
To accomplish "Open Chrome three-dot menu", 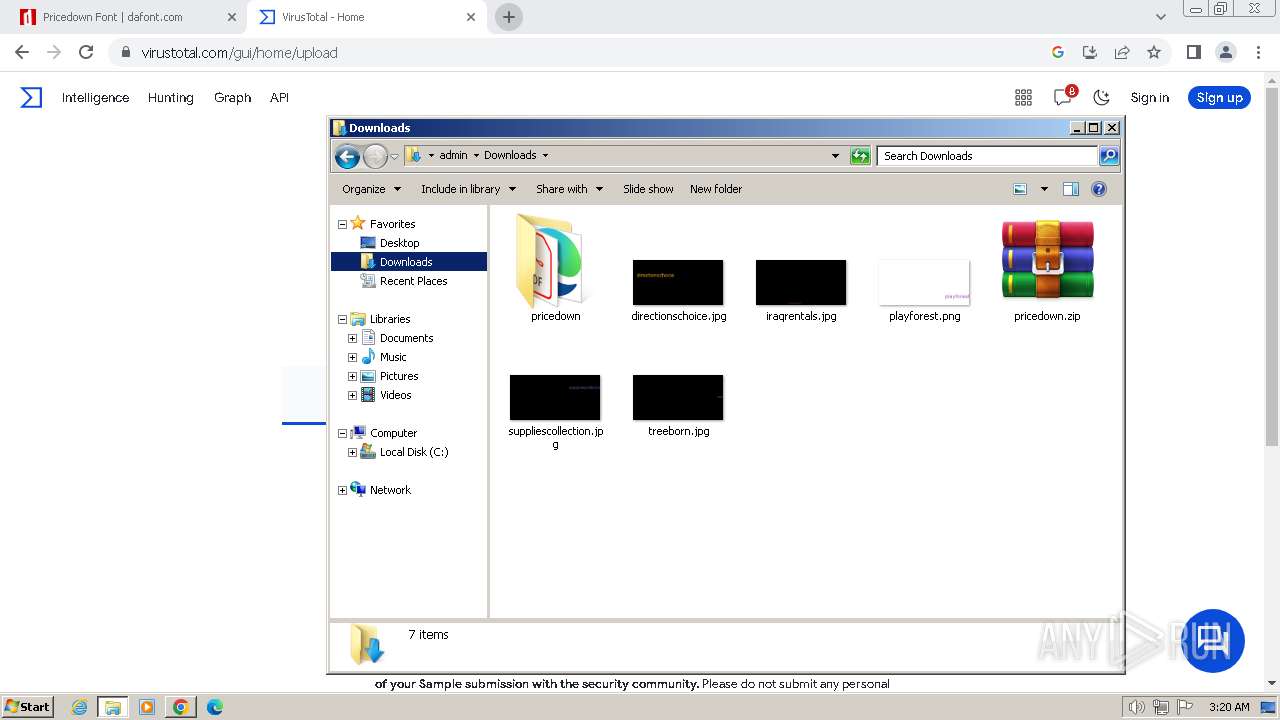I will tap(1256, 52).
